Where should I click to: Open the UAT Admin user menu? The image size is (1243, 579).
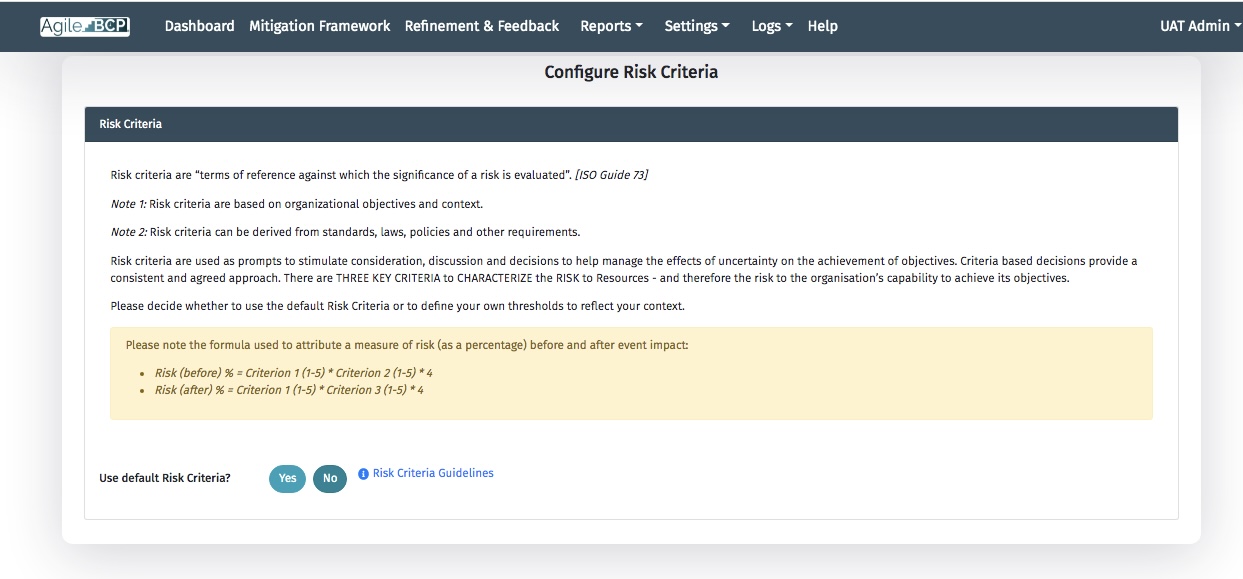point(1200,26)
